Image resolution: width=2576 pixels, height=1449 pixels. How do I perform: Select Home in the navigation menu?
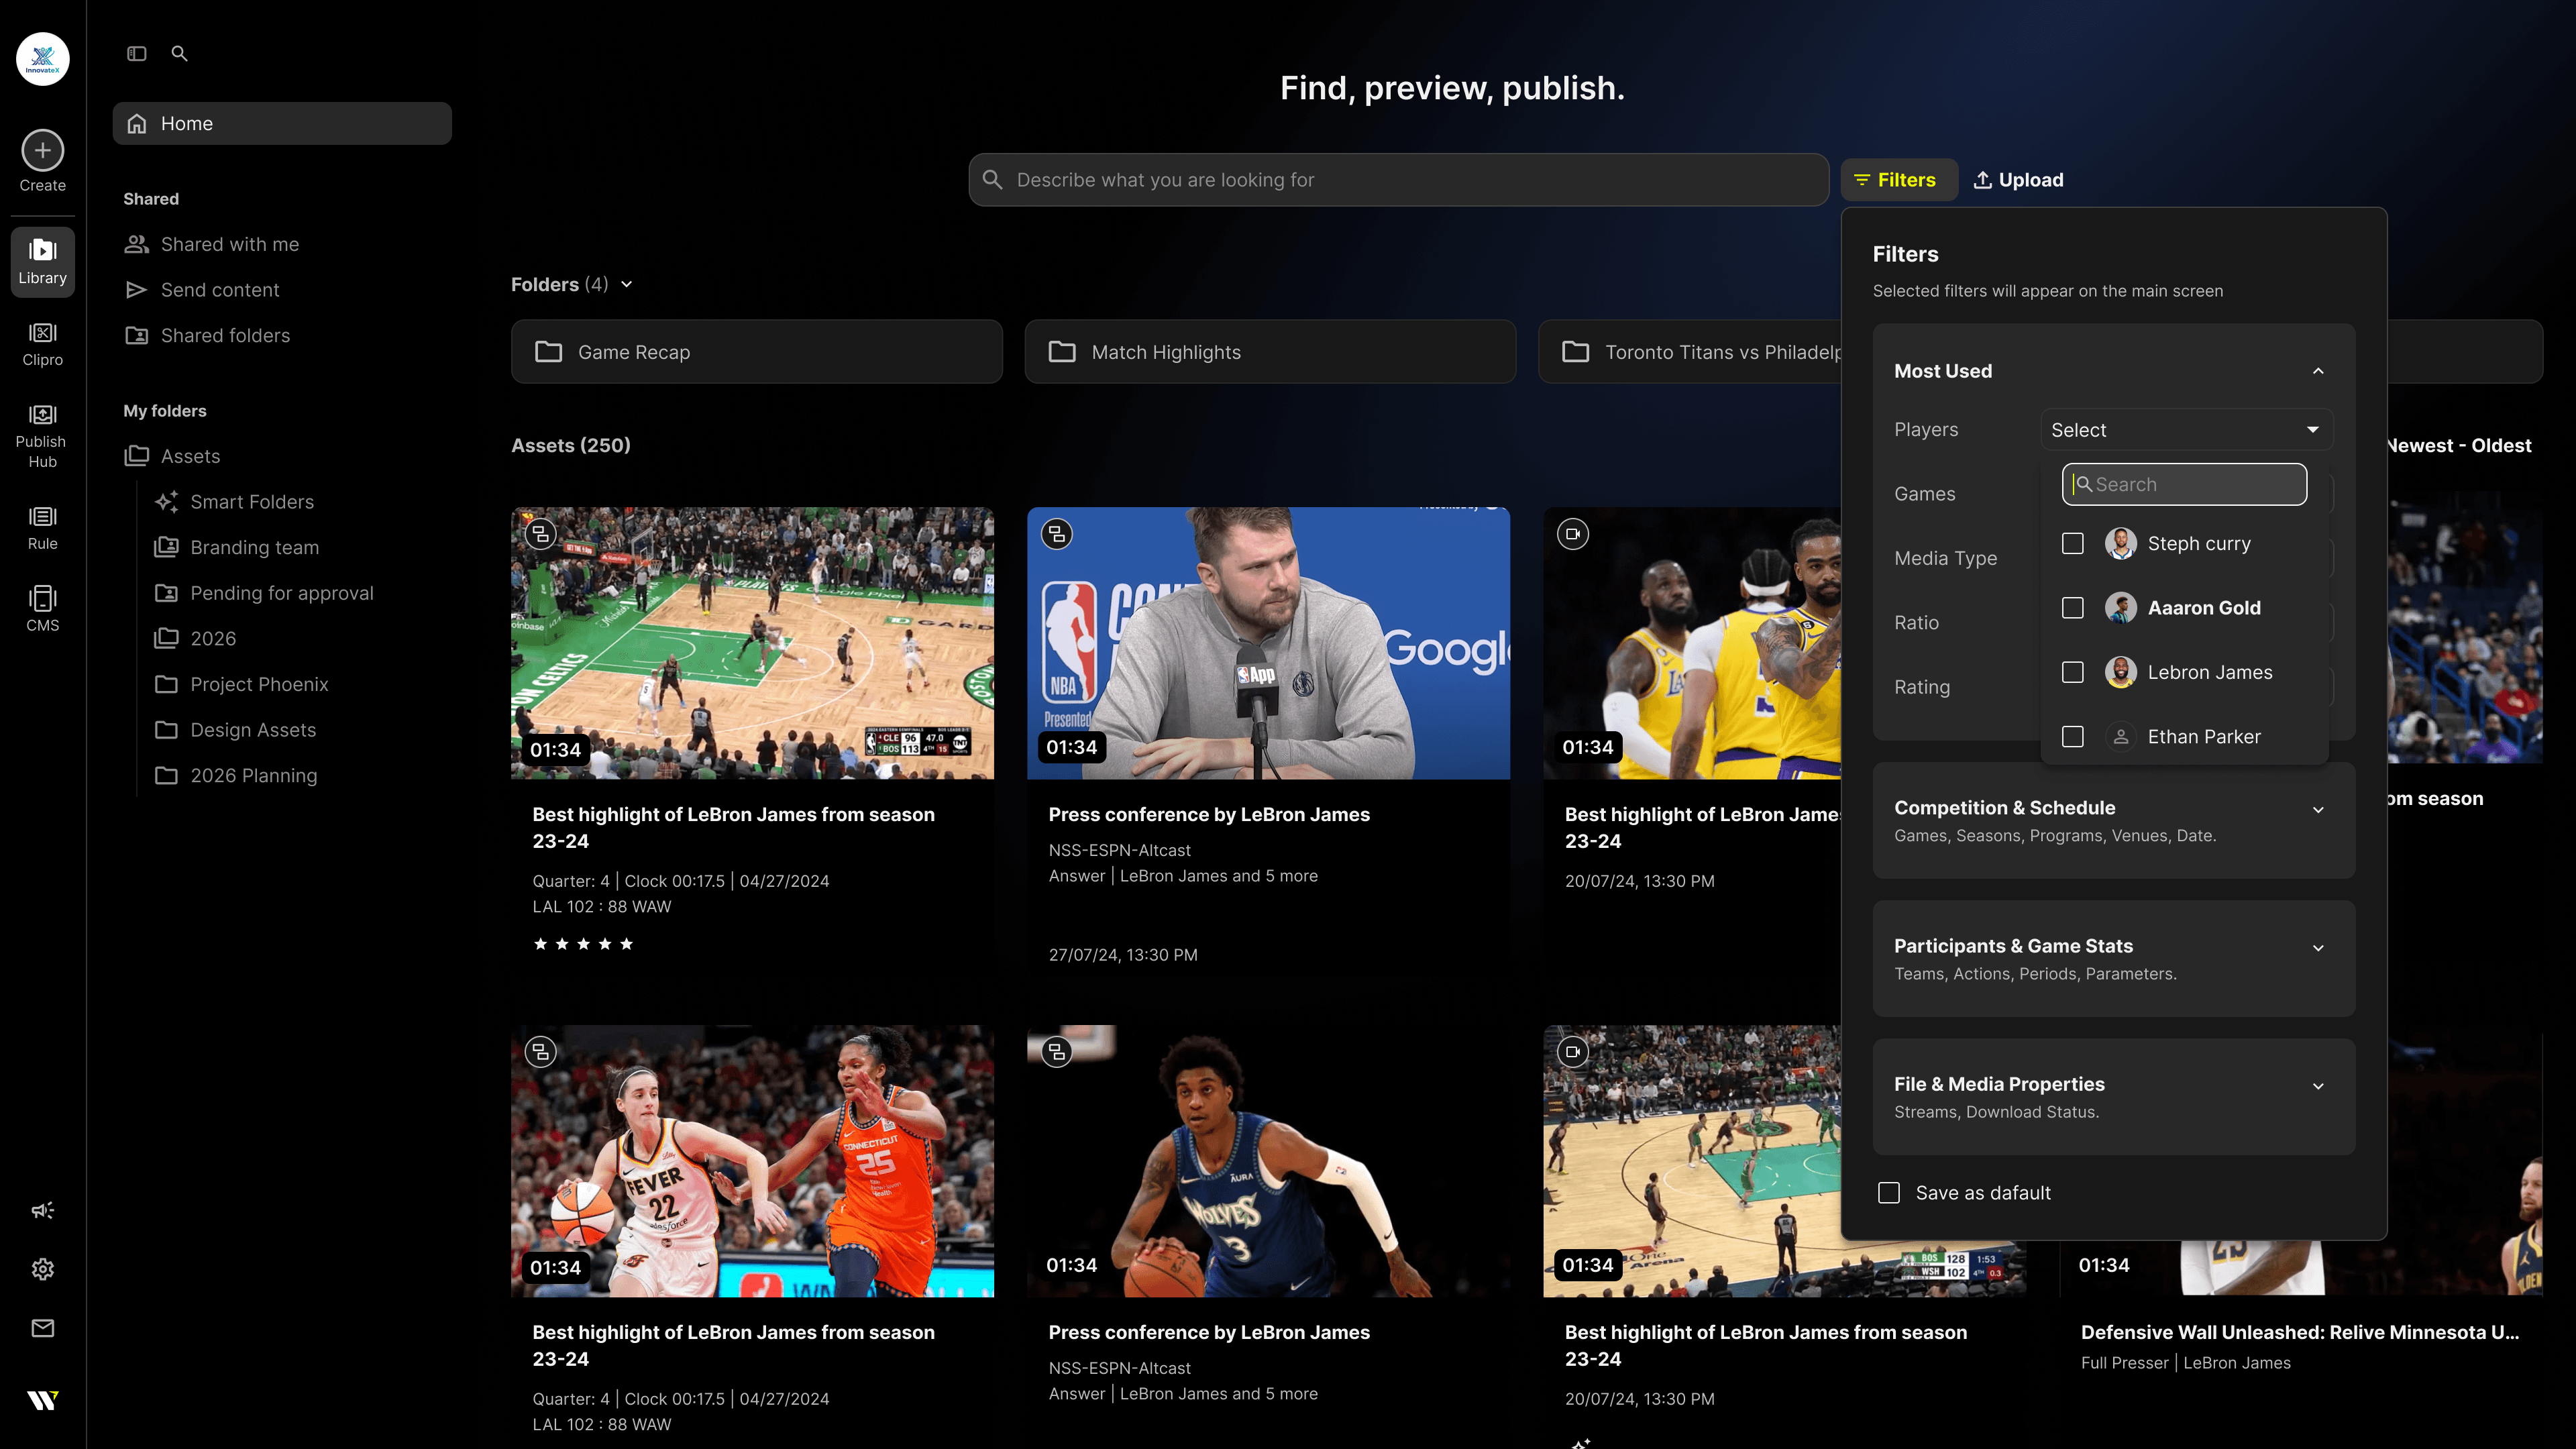pos(282,123)
